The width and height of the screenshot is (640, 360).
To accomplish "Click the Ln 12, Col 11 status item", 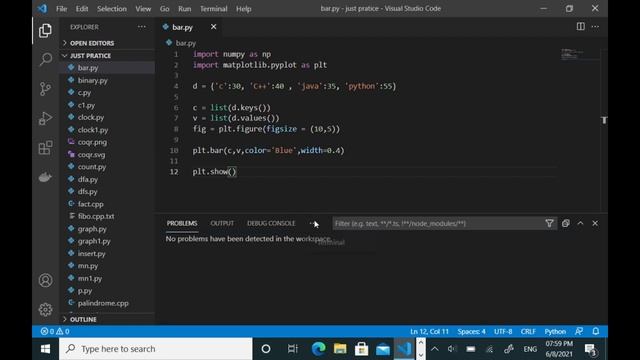I will [x=429, y=331].
